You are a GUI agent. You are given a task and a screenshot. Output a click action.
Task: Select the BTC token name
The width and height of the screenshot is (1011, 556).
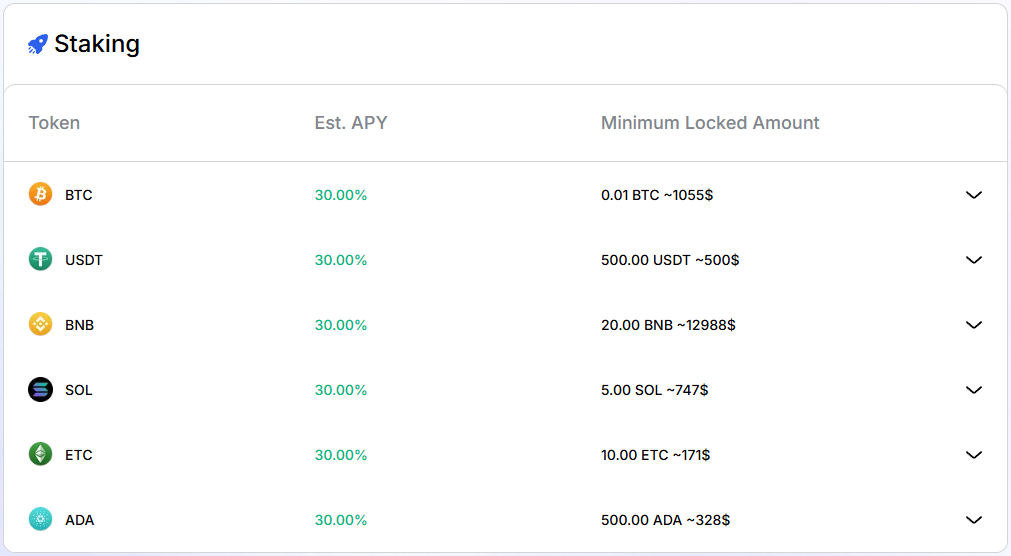[79, 195]
